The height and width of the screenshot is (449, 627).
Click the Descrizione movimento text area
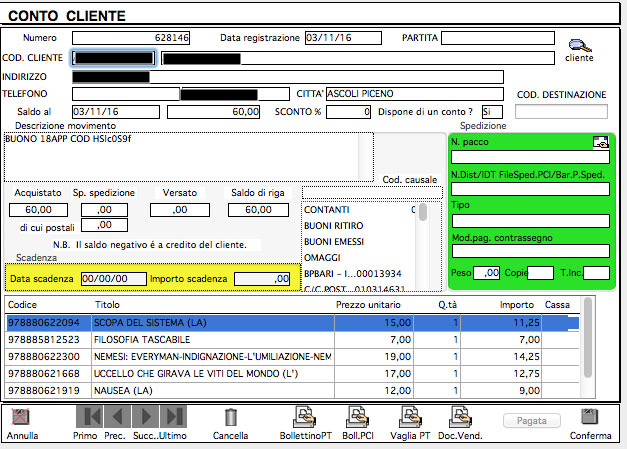click(x=181, y=157)
